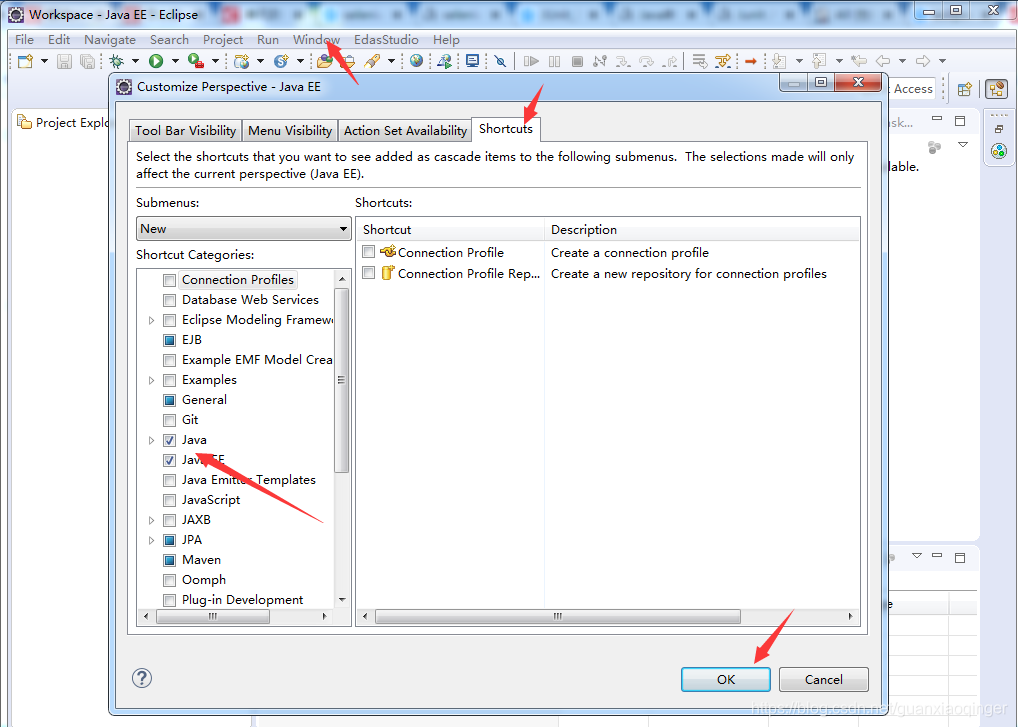Viewport: 1018px width, 727px height.
Task: Click the Disconnect debug icon
Action: (600, 61)
